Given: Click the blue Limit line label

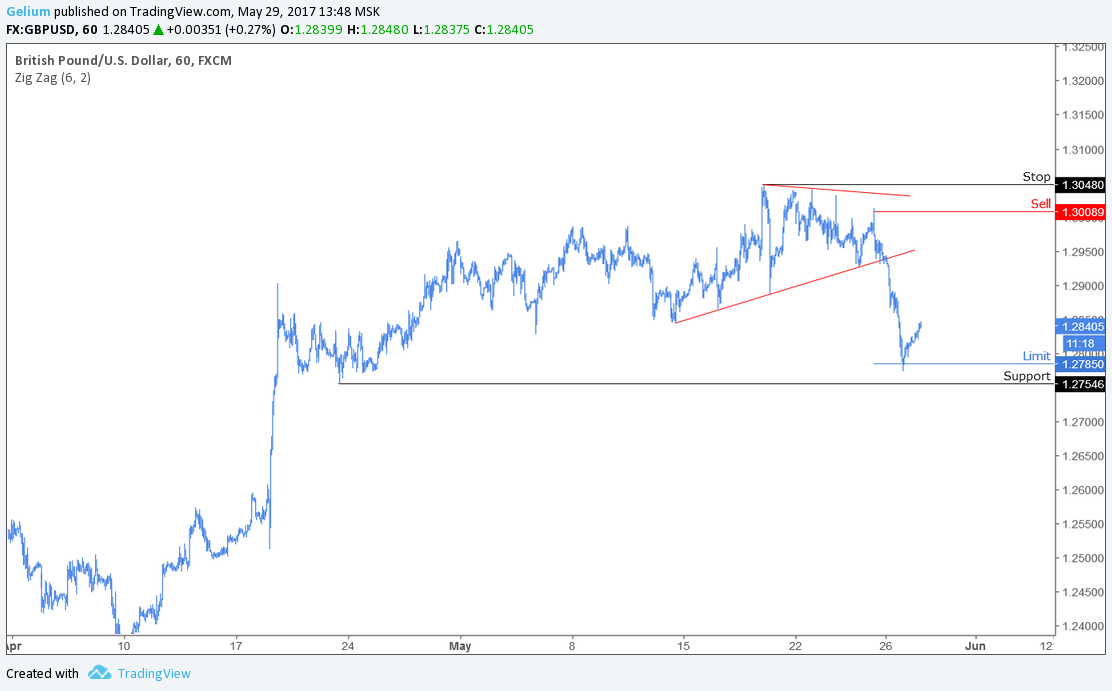Looking at the screenshot, I should pyautogui.click(x=1036, y=356).
